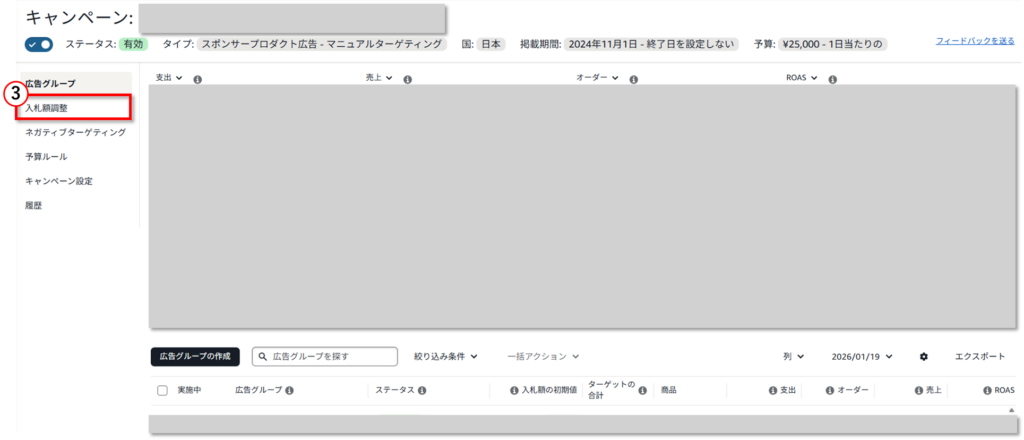Select 広告グループ in the sidebar

click(x=50, y=84)
